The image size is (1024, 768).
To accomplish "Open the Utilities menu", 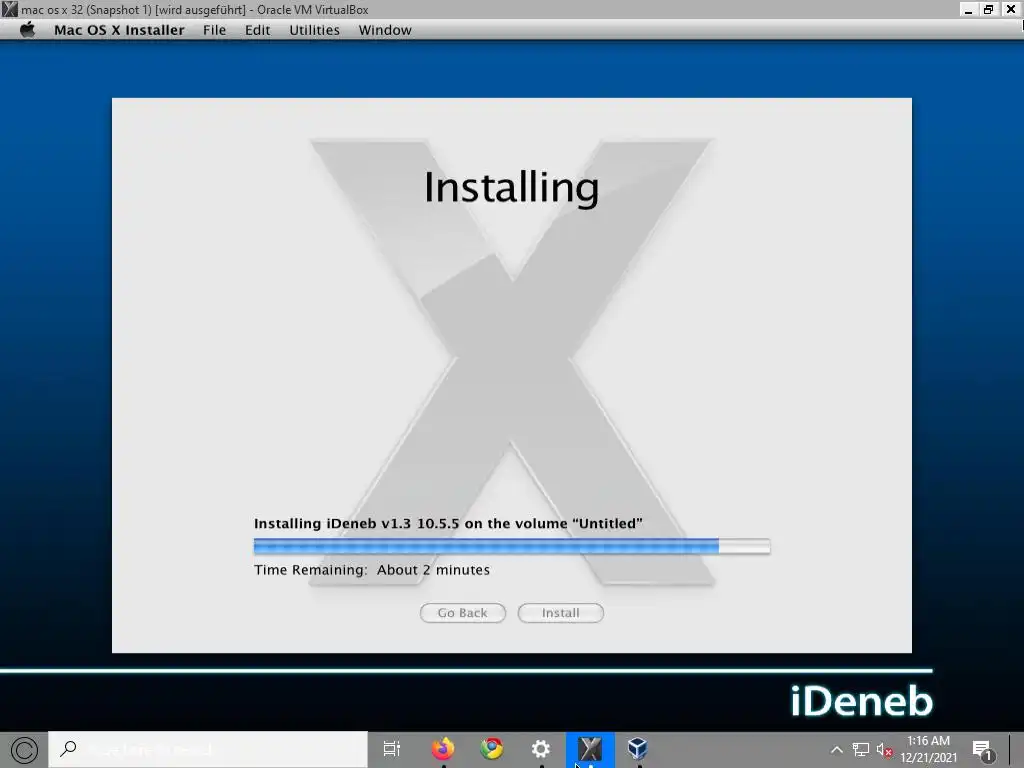I will (x=314, y=30).
